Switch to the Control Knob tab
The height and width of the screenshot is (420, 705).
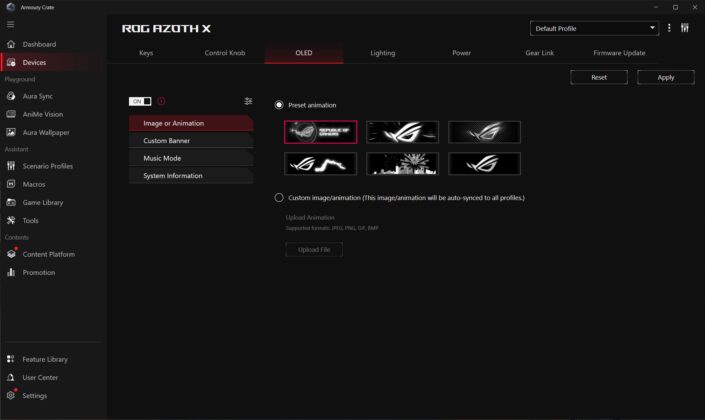[225, 53]
